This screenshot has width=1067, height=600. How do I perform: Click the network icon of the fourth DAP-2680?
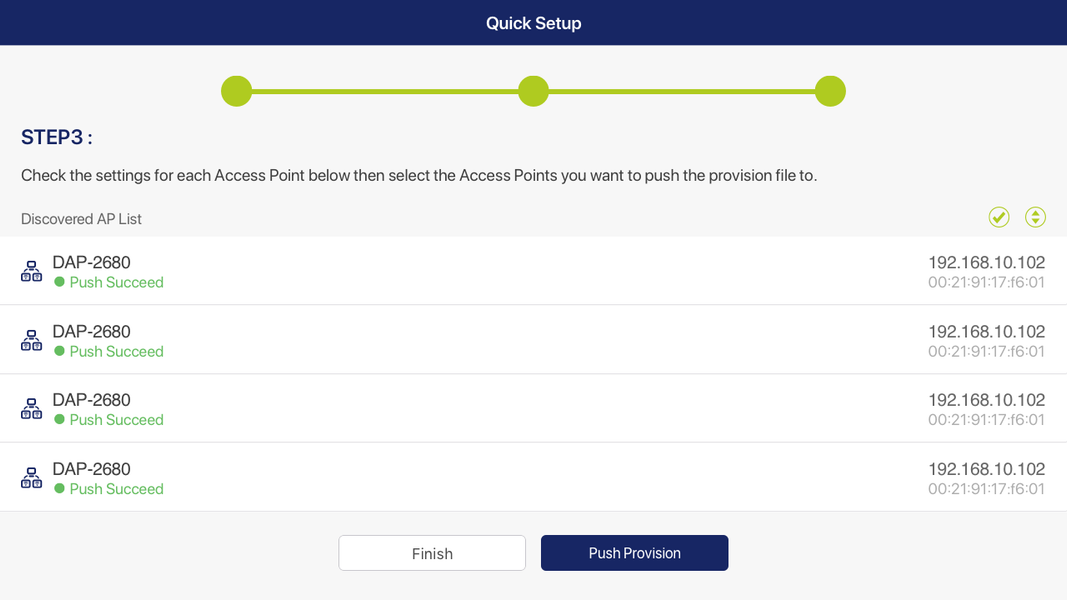(32, 477)
